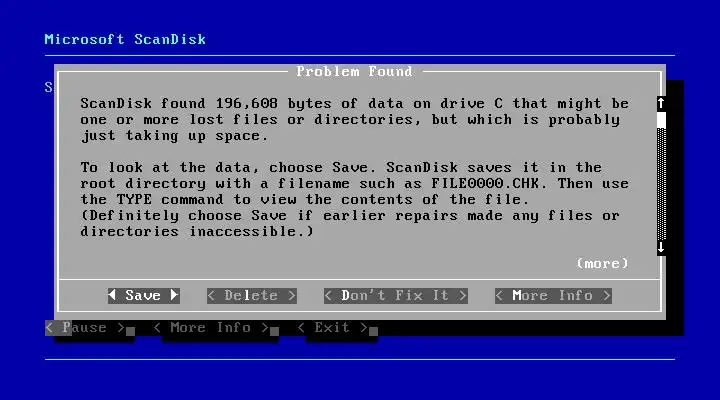Viewport: 720px width, 400px height.
Task: Click More Info in the background ScanDisk window
Action: (x=211, y=328)
